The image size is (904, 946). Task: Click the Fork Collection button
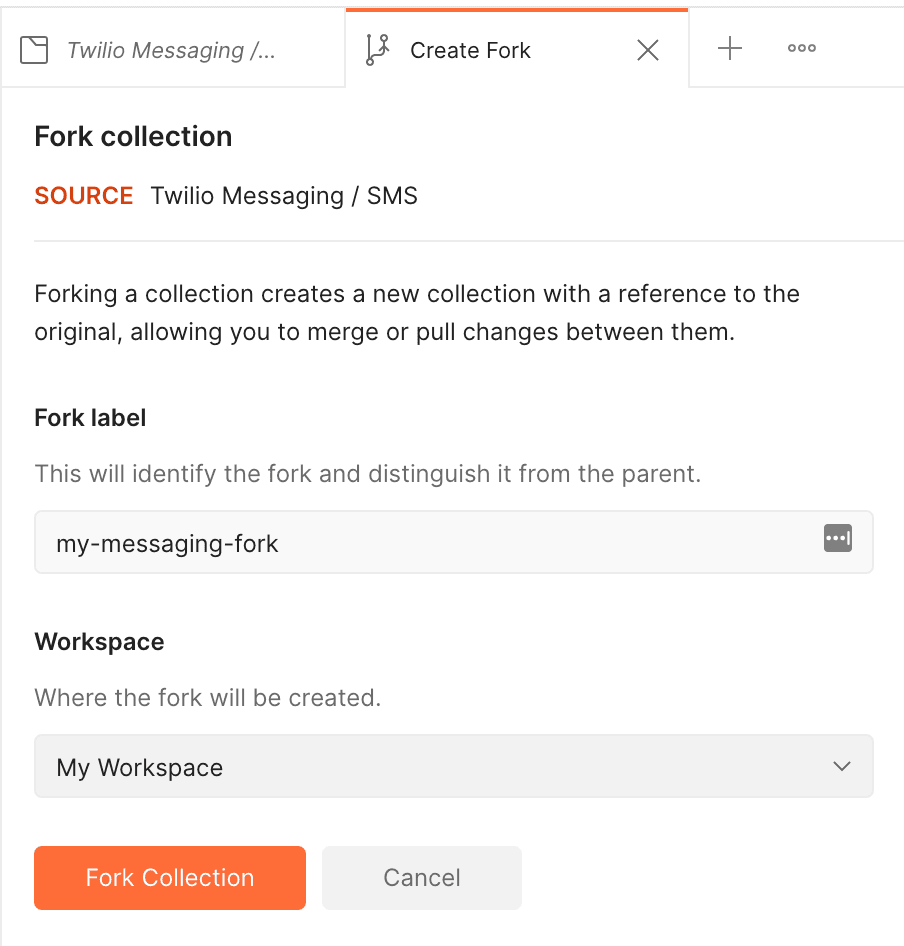pos(169,877)
